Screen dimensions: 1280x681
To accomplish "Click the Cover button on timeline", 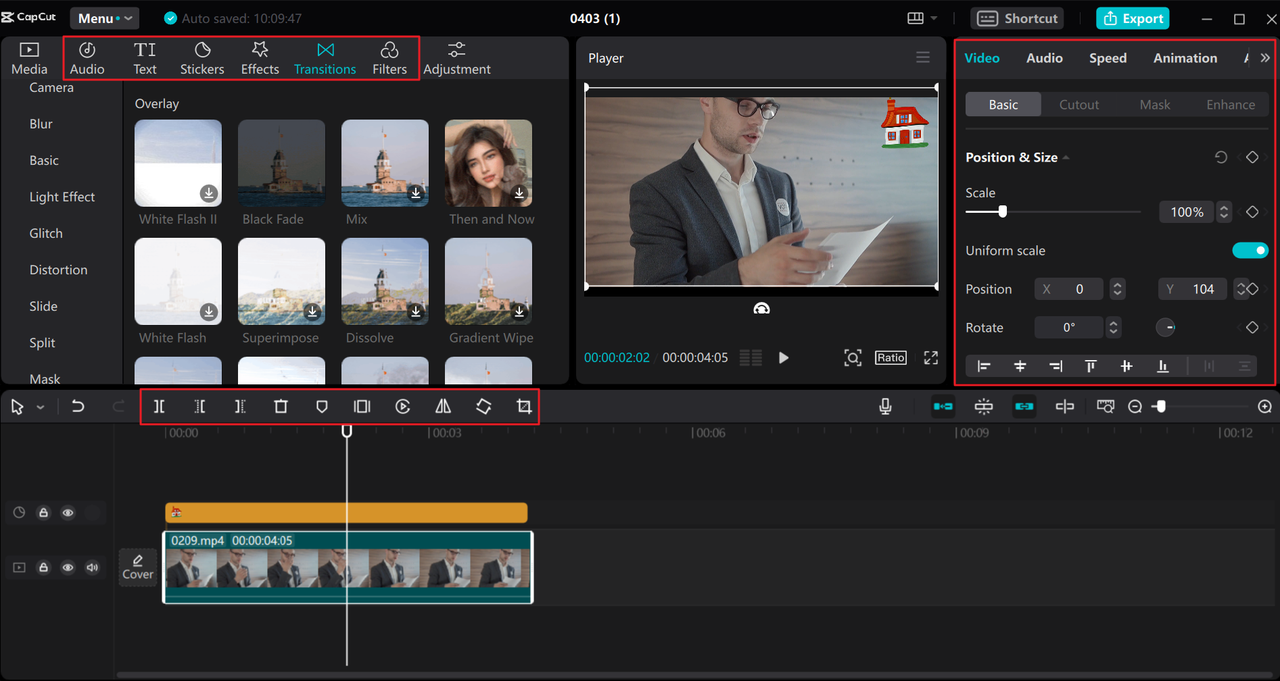I will click(138, 567).
